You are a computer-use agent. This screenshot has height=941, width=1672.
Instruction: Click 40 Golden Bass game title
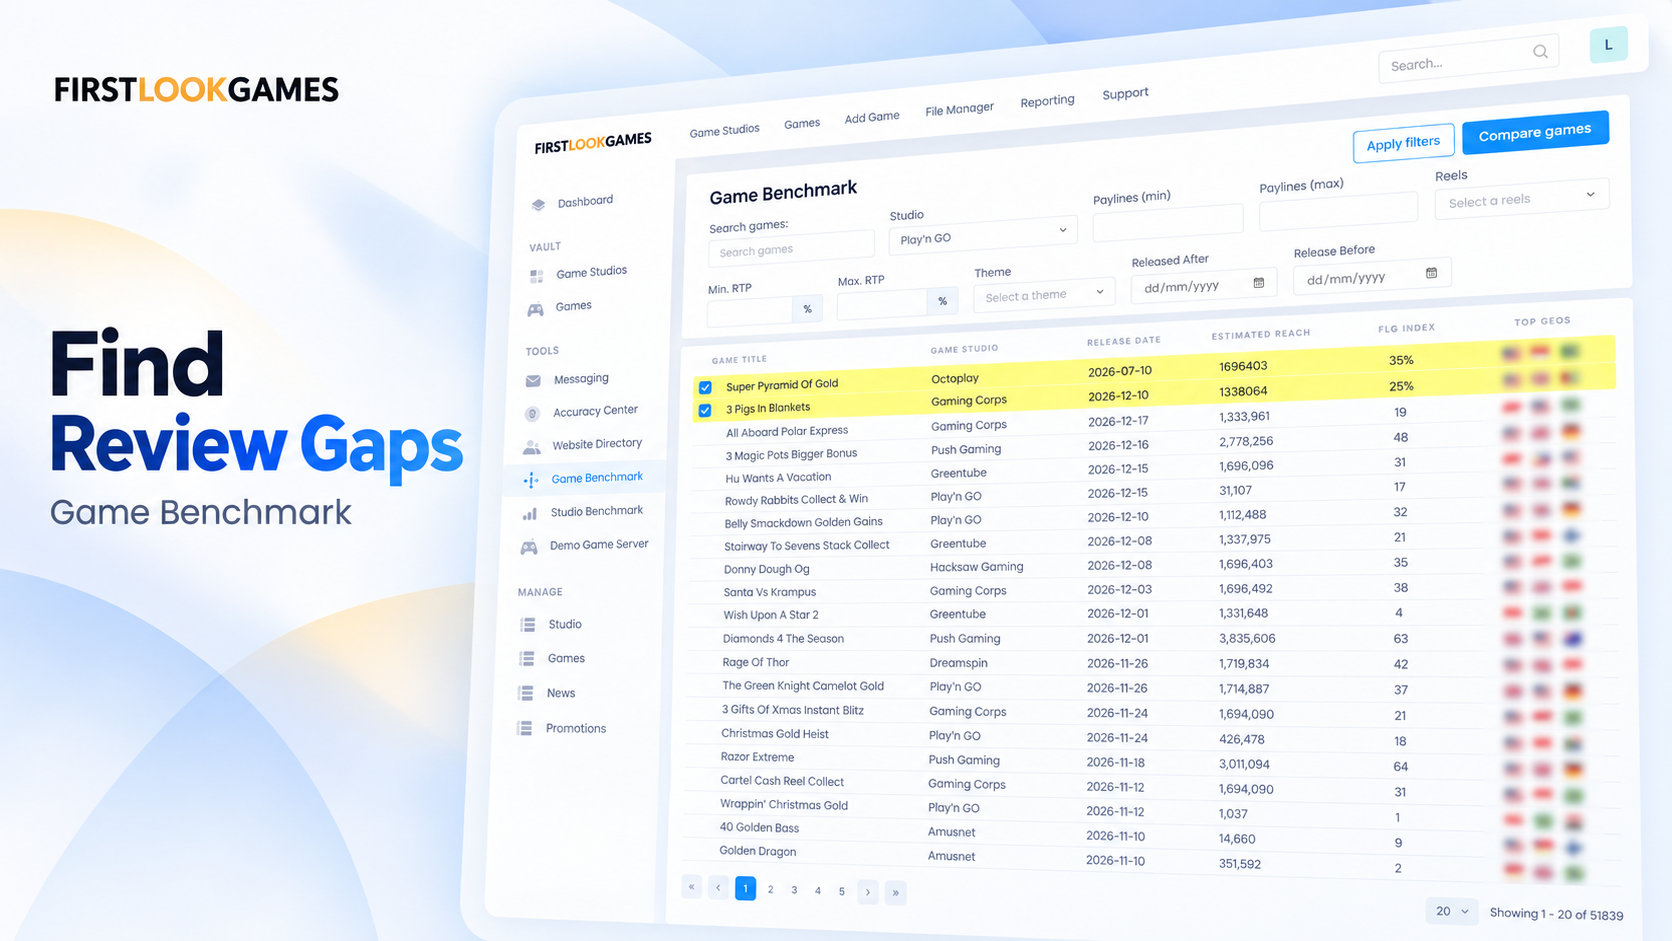[x=759, y=827]
